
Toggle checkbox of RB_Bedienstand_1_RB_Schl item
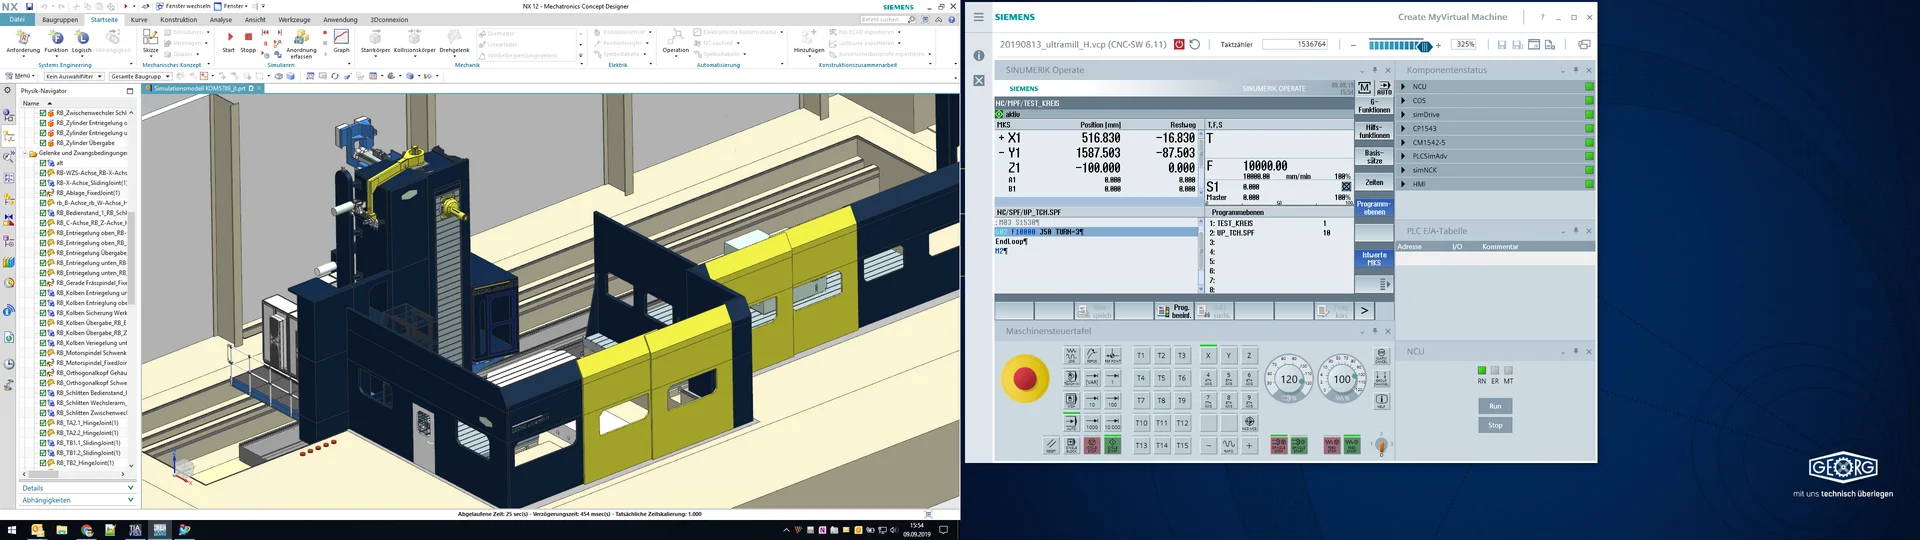[x=43, y=213]
